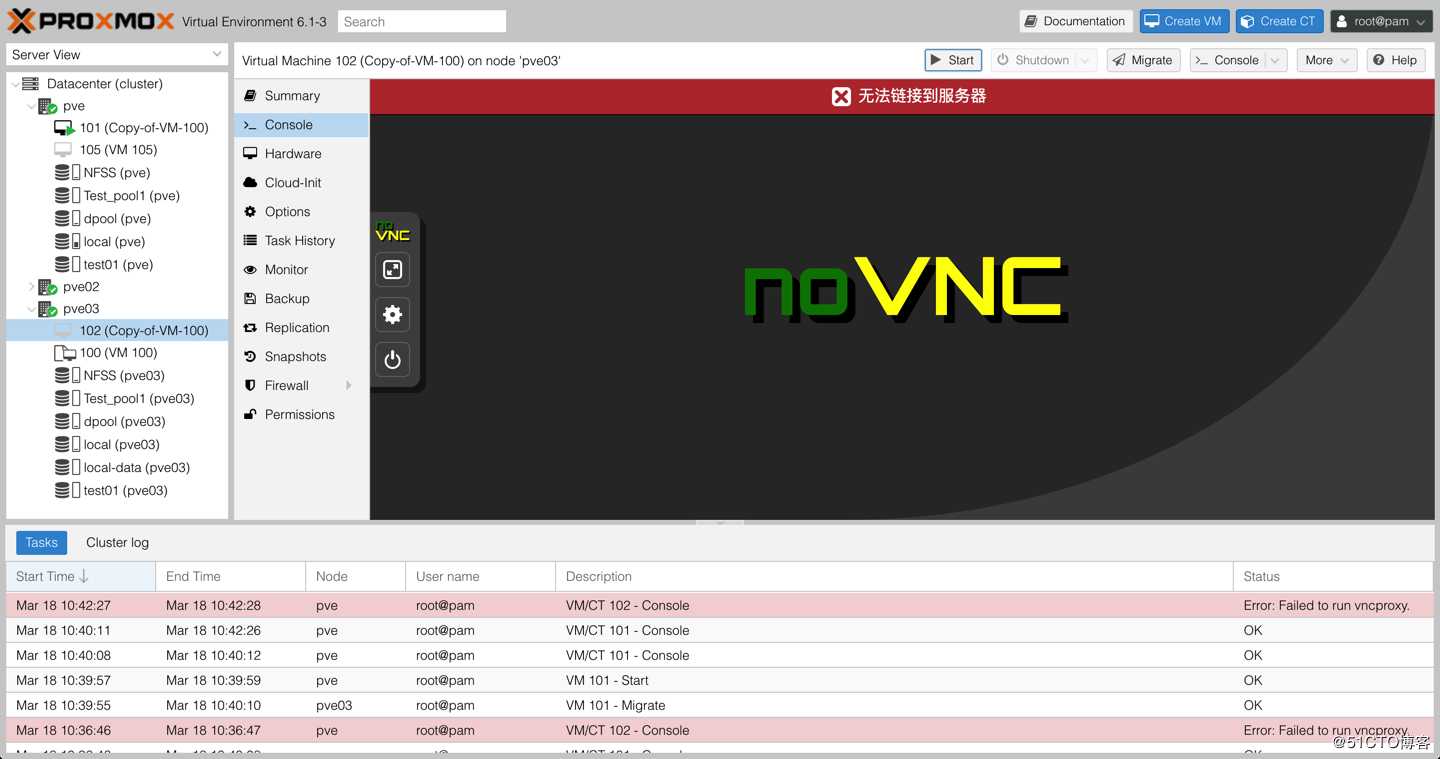Screen dimensions: 1440x759
Task: Expand the Firewall submenu arrow
Action: pyautogui.click(x=348, y=386)
